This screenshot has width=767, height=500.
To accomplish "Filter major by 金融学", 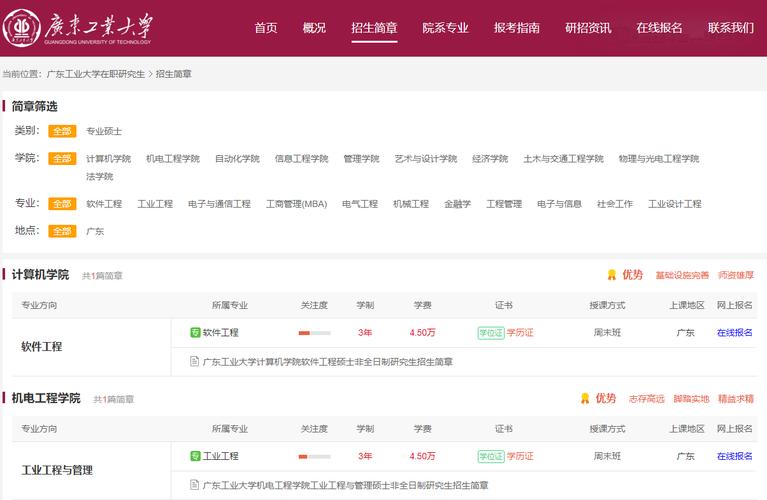I will click(x=457, y=204).
